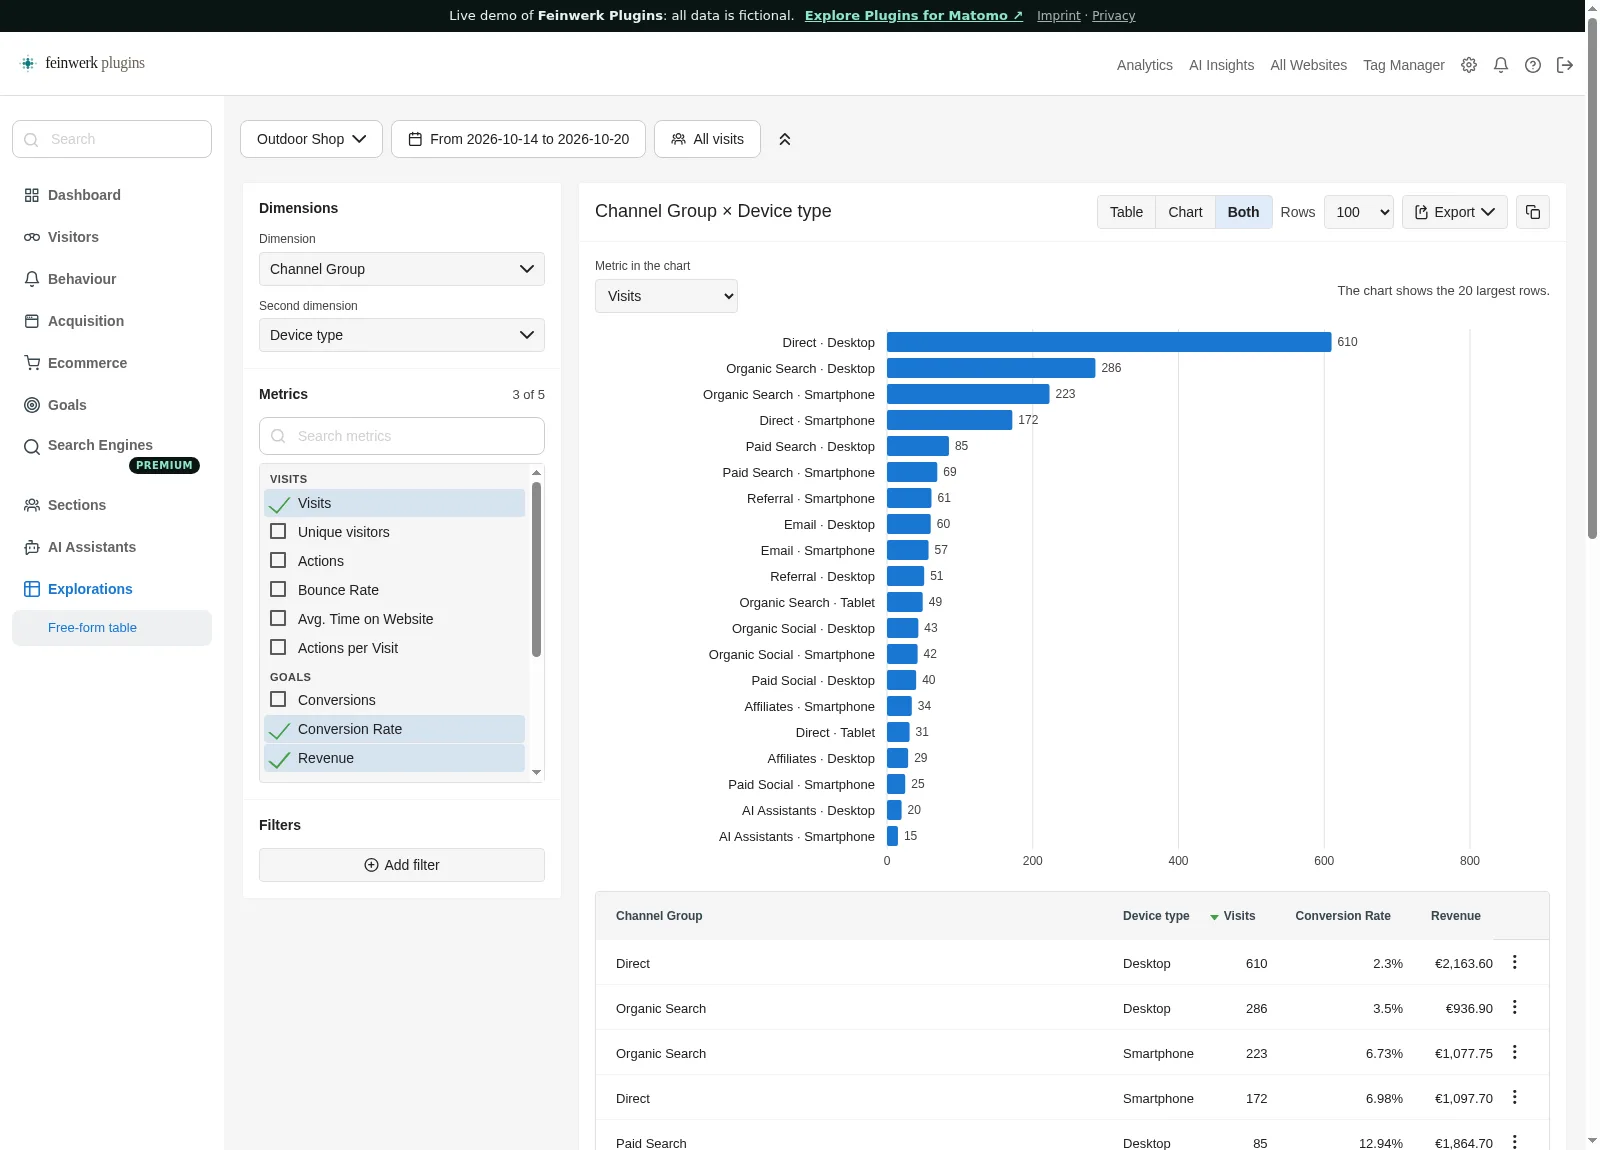Sort table by Revenue column header
The image size is (1600, 1150).
(x=1455, y=916)
